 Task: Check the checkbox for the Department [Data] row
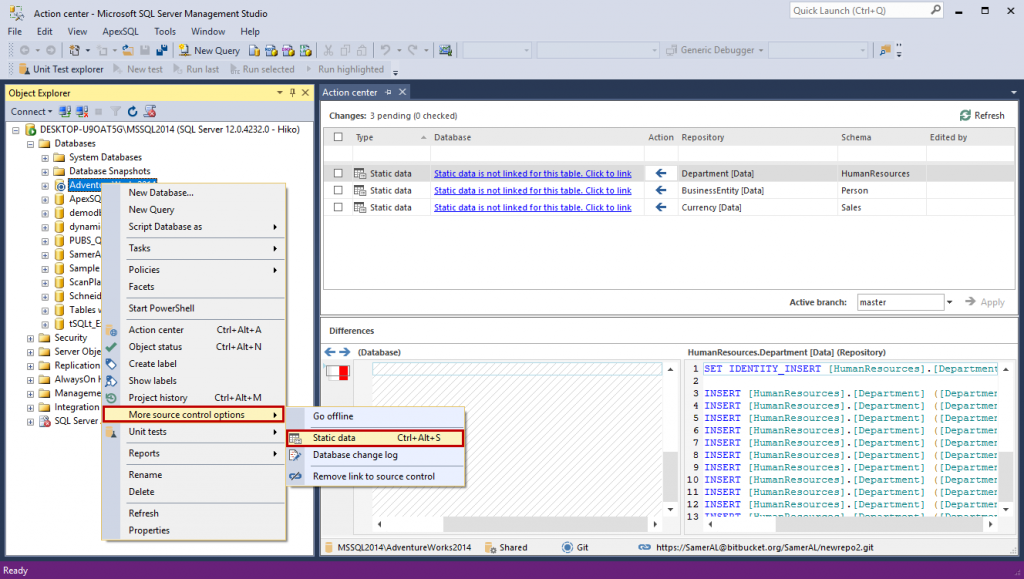point(337,173)
